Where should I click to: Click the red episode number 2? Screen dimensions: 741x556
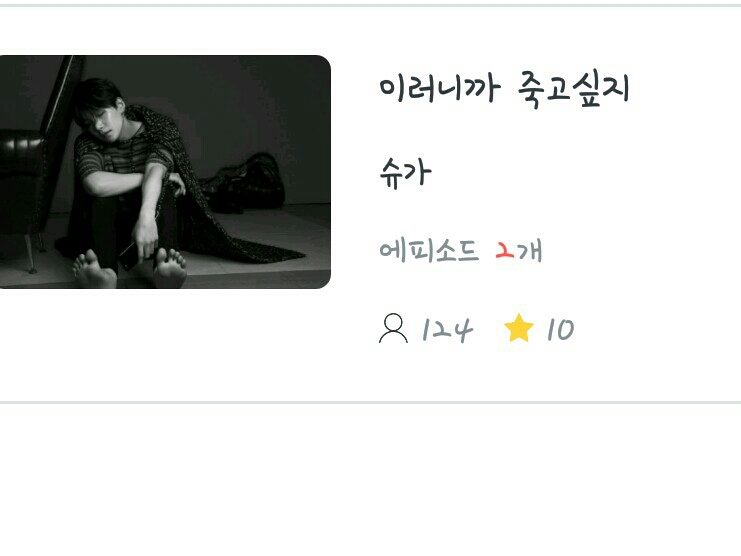click(505, 250)
